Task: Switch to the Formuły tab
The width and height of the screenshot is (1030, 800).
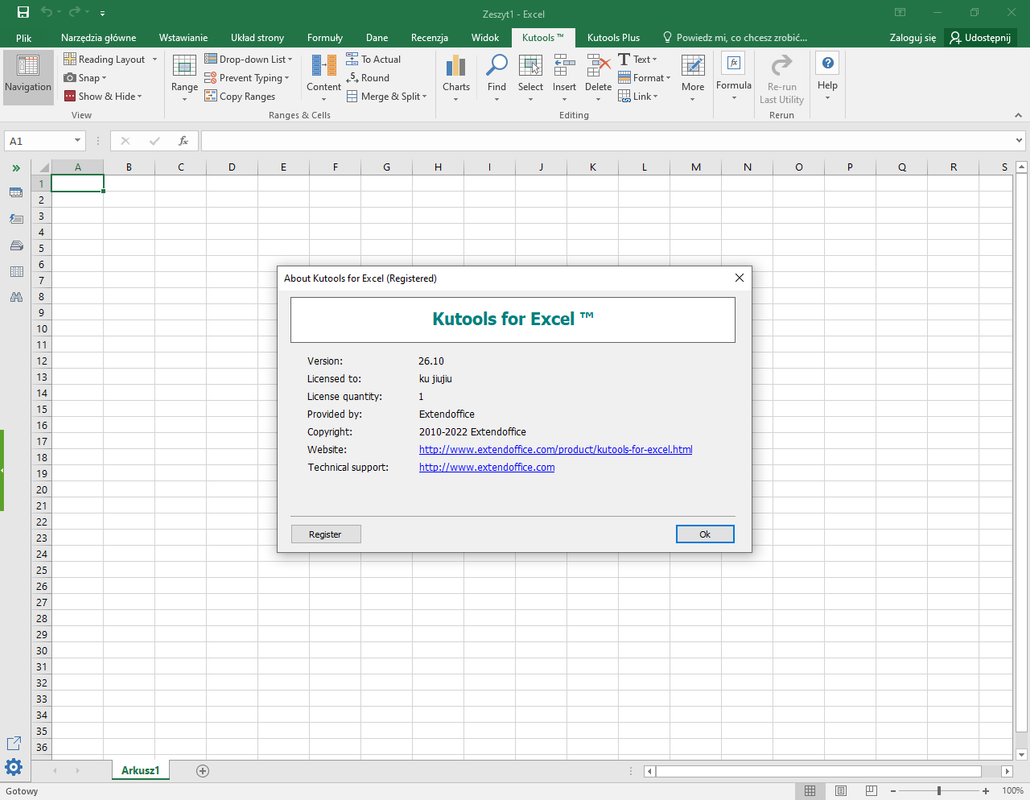Action: (x=325, y=37)
